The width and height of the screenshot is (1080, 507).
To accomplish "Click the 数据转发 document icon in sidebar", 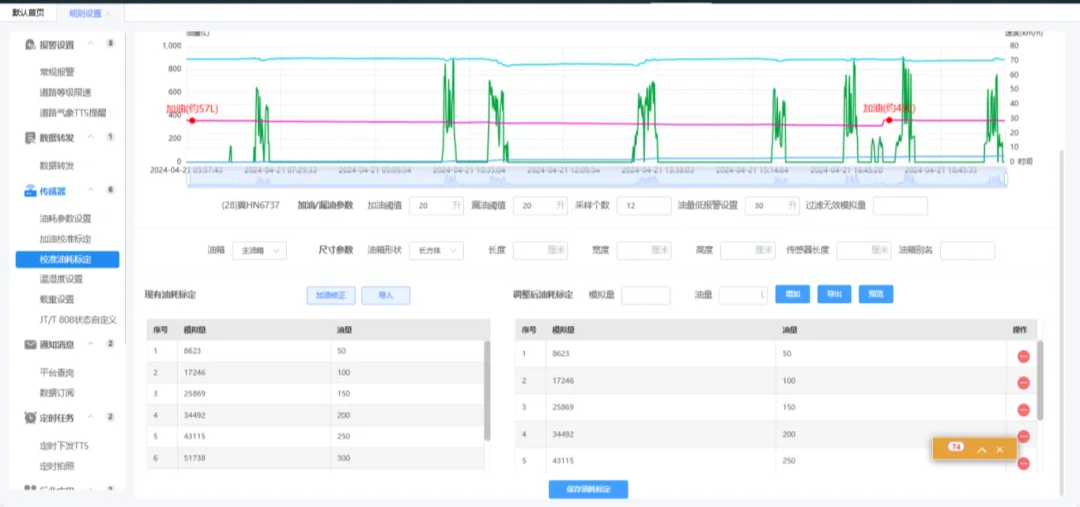I will pos(30,138).
